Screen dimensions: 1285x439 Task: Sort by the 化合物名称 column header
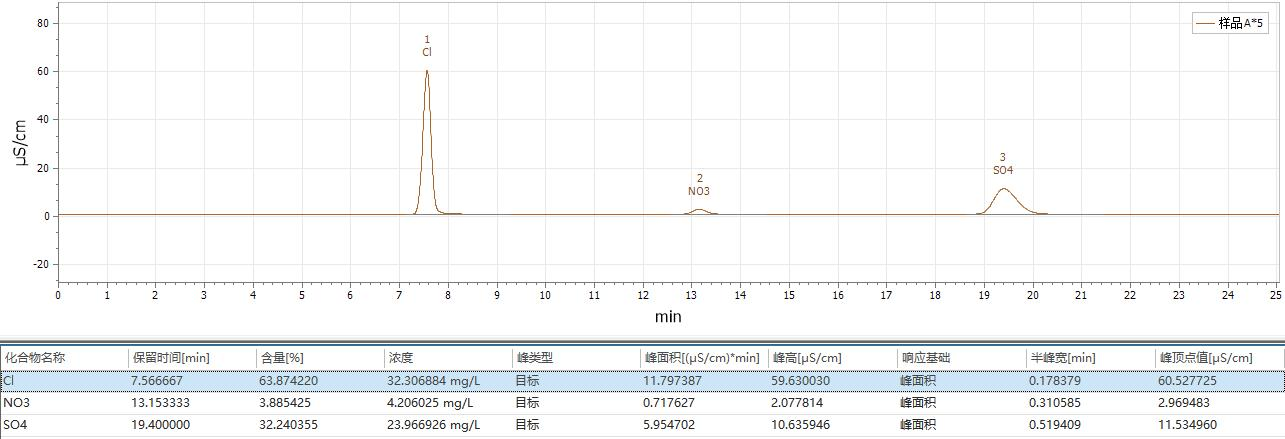(x=35, y=357)
